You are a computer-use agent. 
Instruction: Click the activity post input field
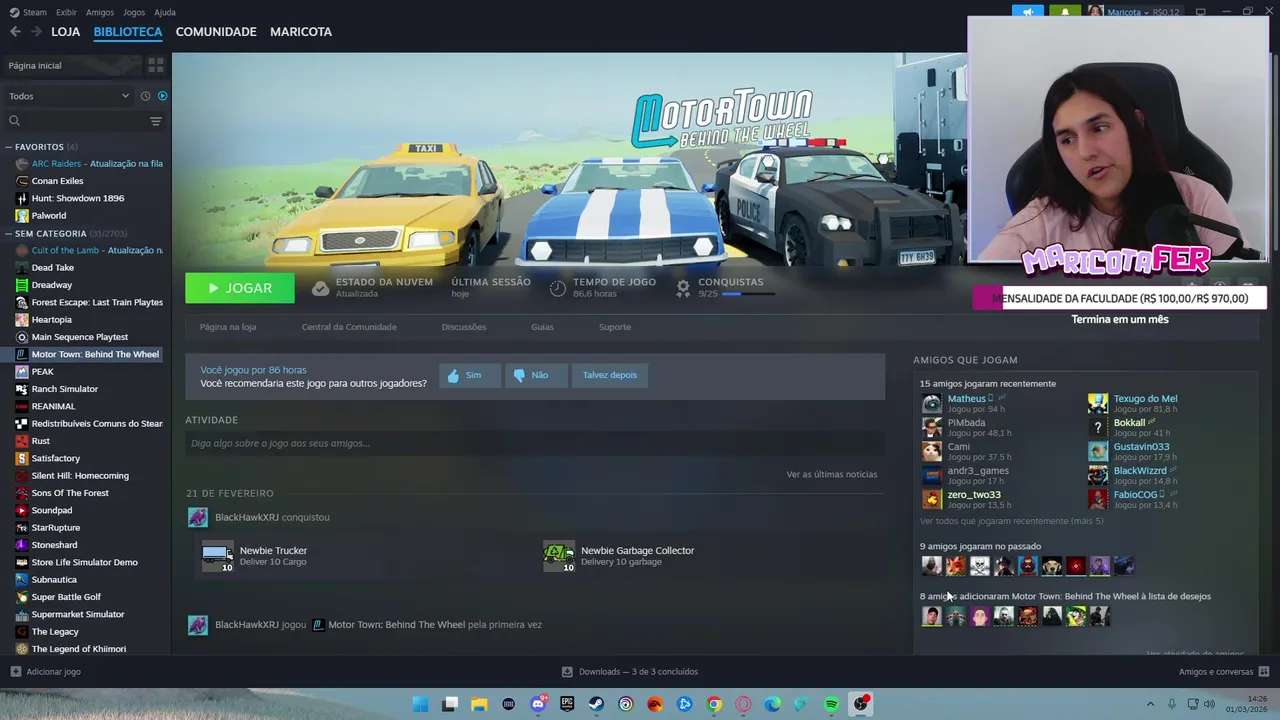click(x=535, y=443)
